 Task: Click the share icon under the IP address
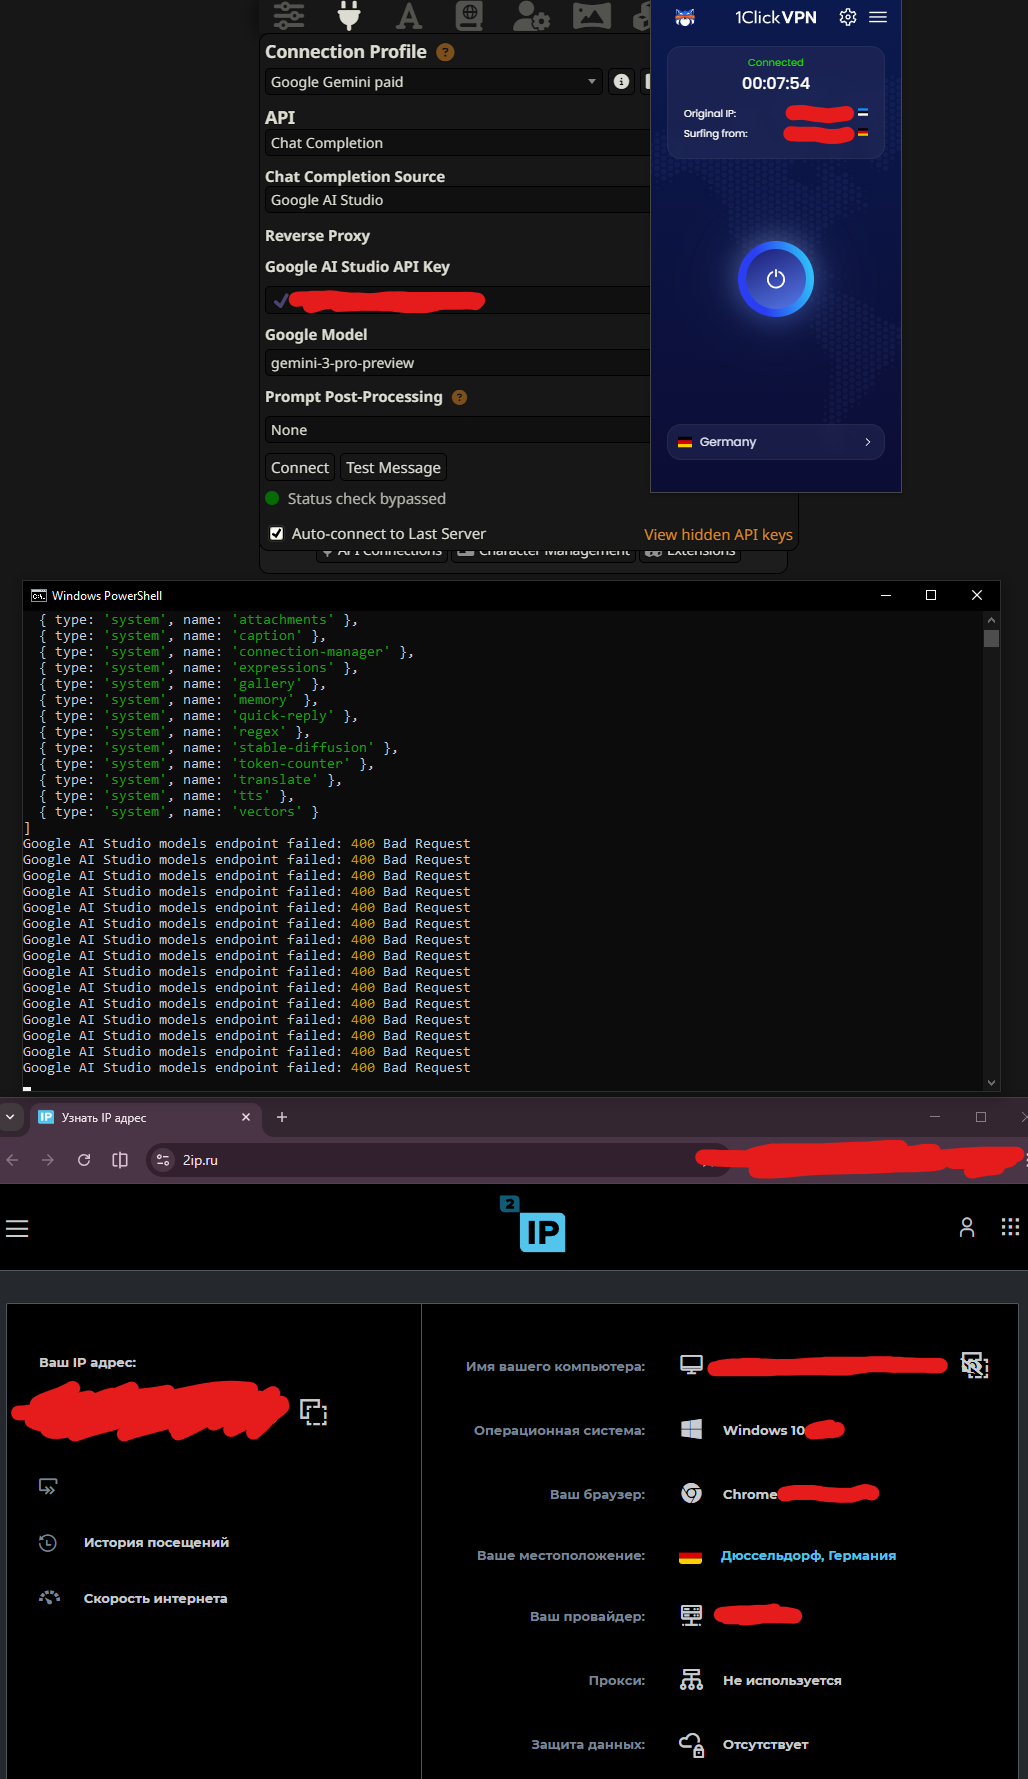(48, 1486)
